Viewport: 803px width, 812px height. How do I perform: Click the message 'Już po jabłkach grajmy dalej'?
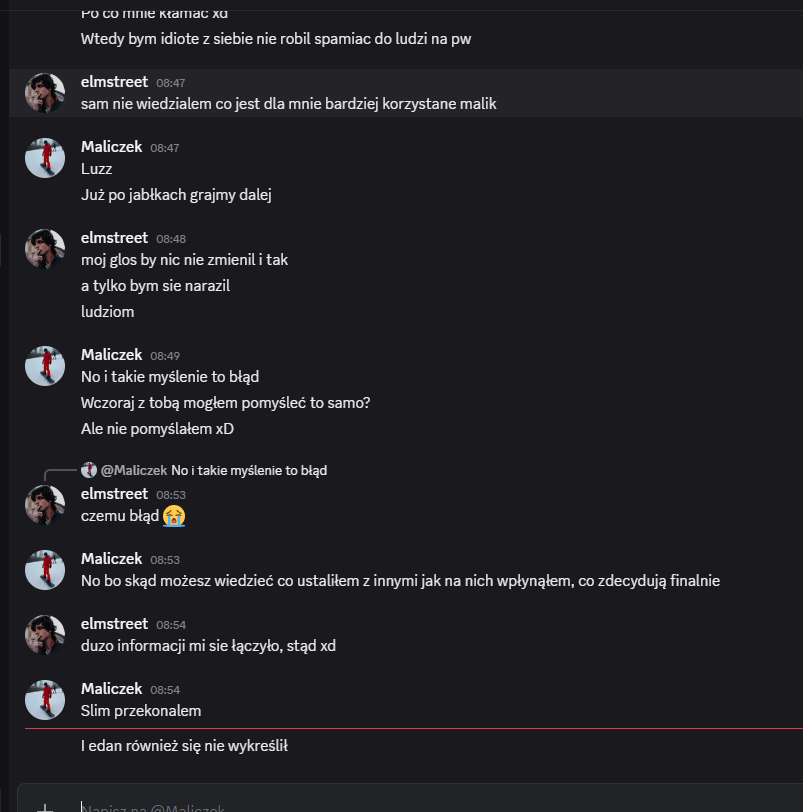point(176,195)
